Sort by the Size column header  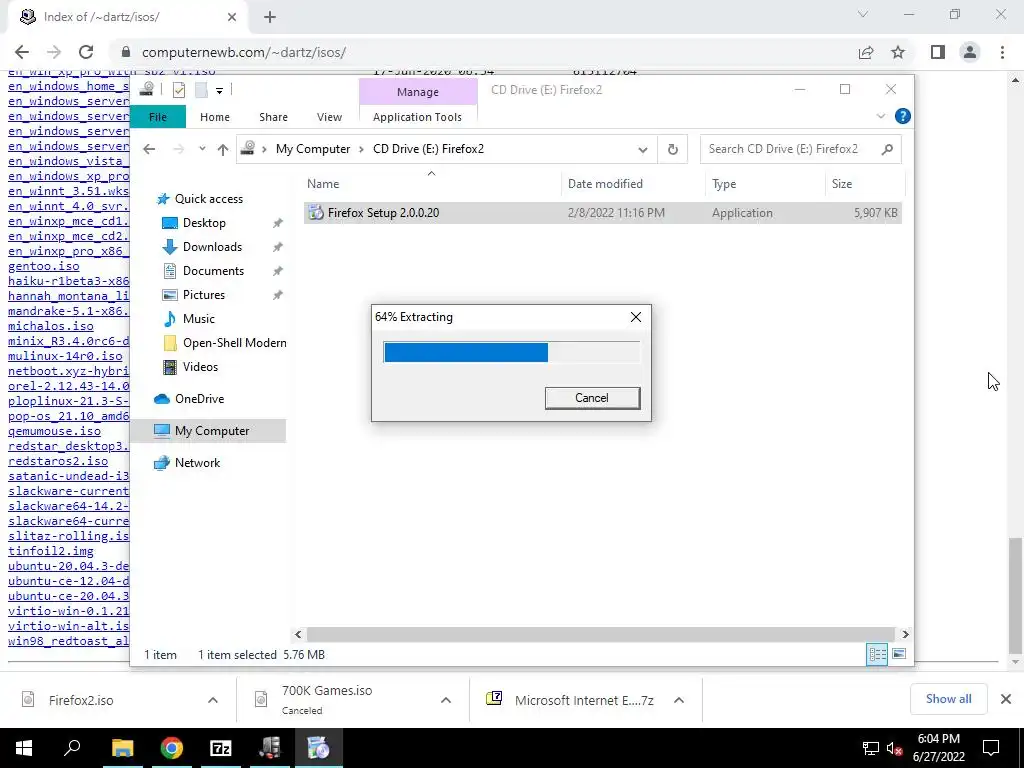[x=864, y=184]
